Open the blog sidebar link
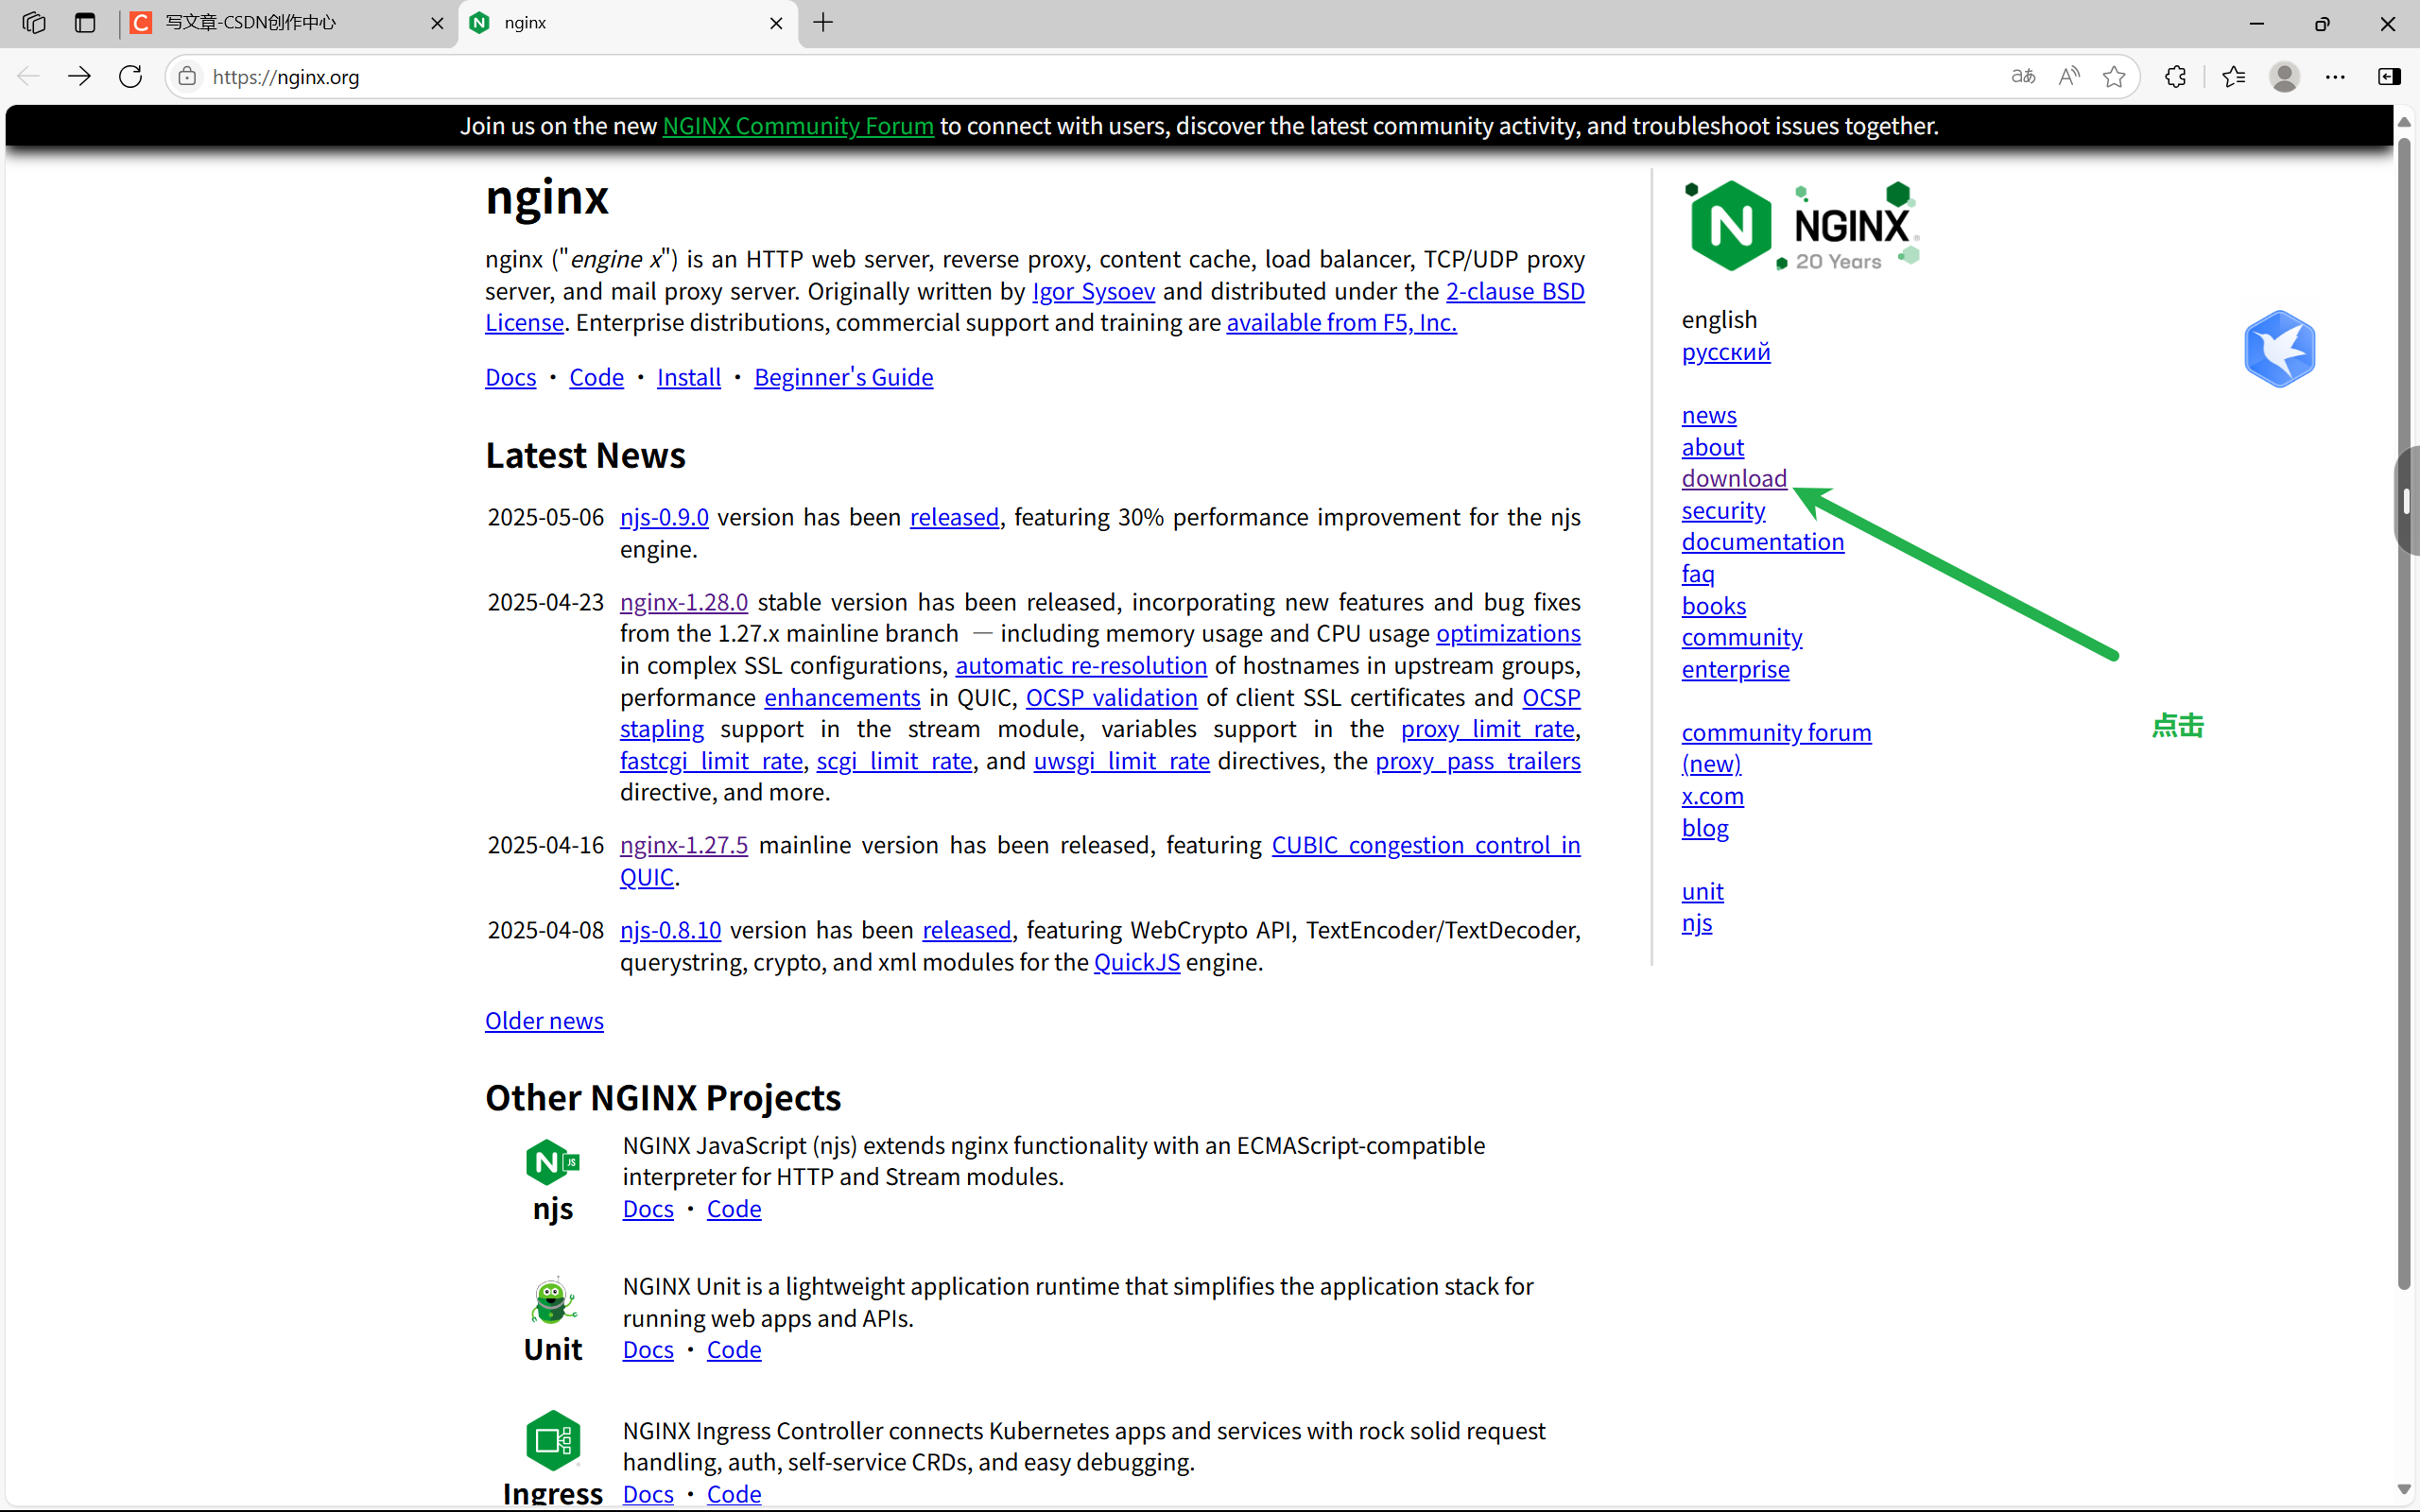 [1705, 828]
